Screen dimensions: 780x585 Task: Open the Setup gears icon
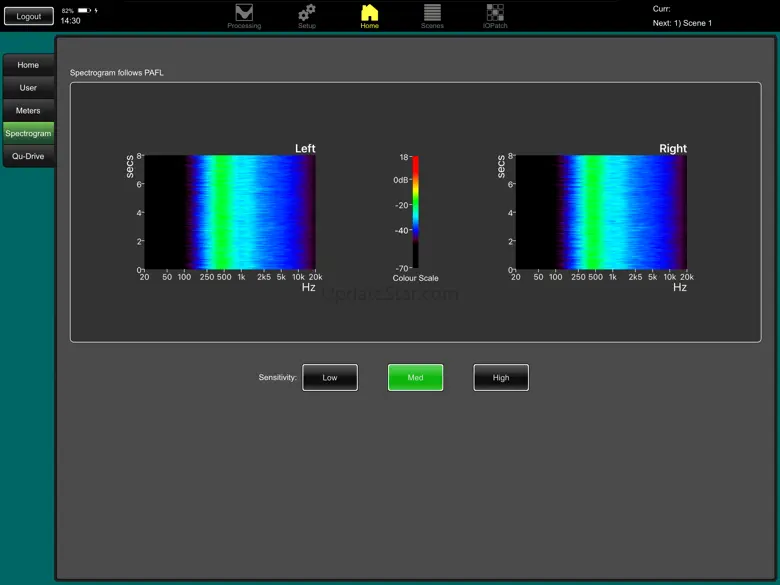coord(307,16)
